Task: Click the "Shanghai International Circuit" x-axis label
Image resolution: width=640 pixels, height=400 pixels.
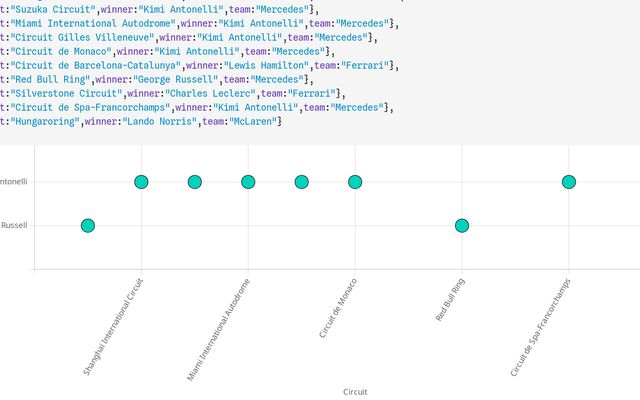Action: (113, 327)
